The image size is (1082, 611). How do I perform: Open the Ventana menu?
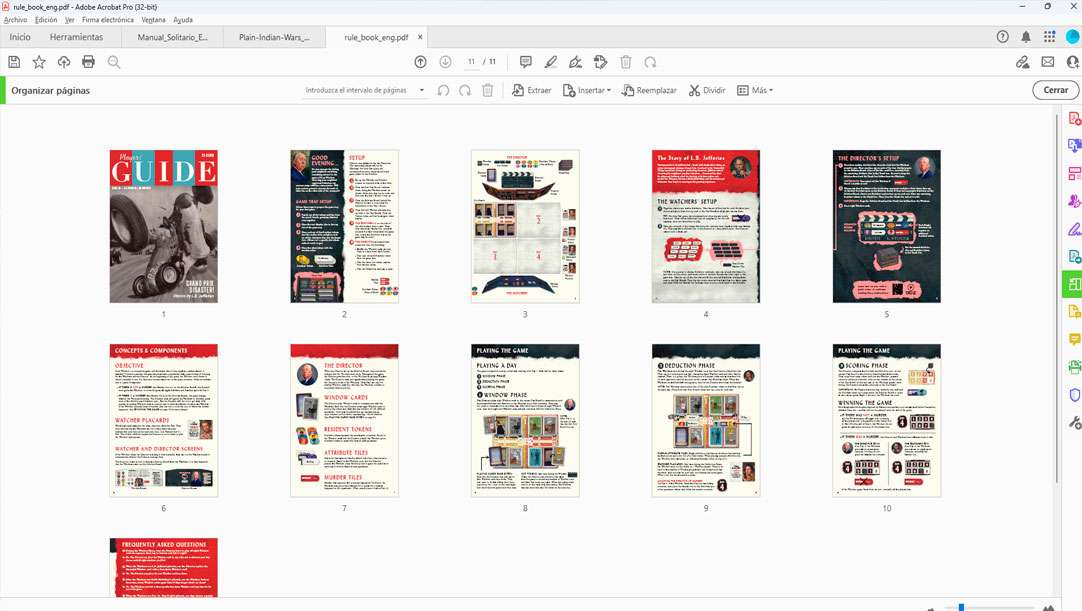153,20
